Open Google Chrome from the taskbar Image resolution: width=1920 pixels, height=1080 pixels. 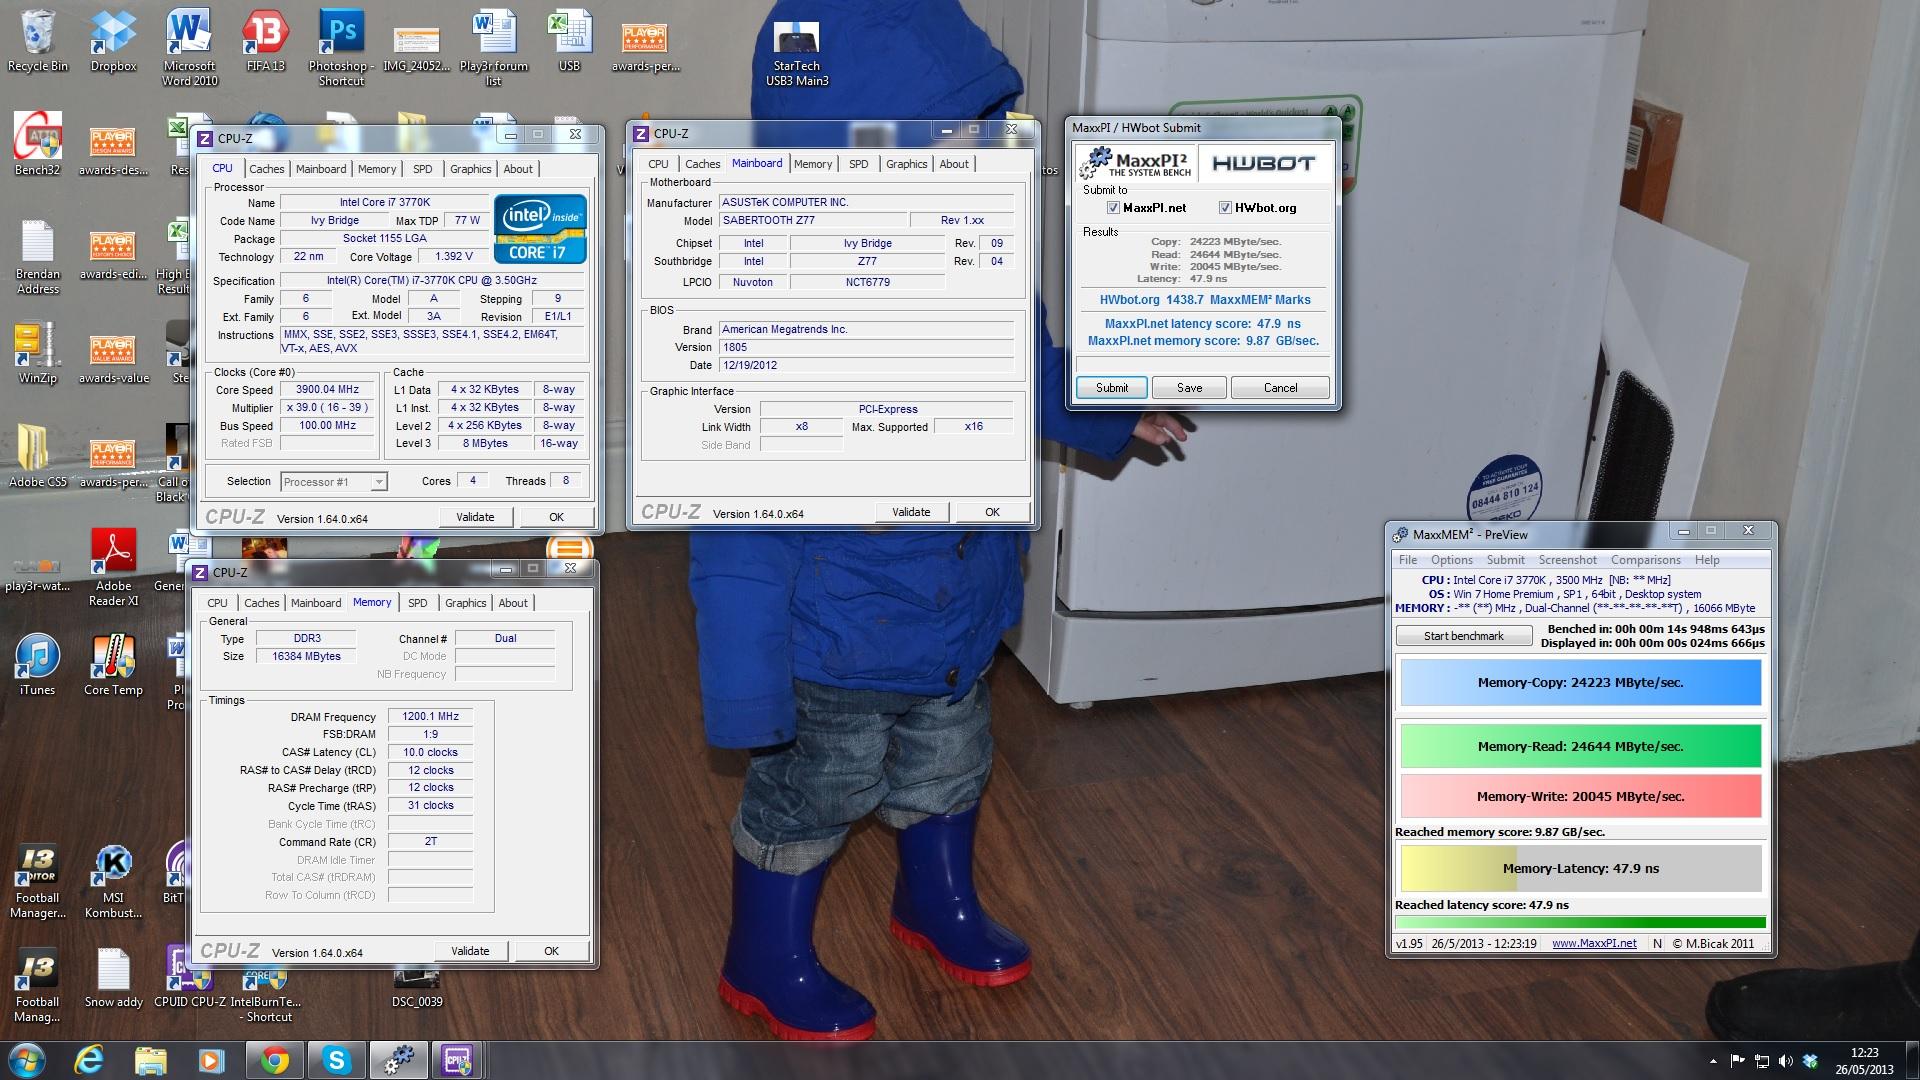tap(275, 1060)
